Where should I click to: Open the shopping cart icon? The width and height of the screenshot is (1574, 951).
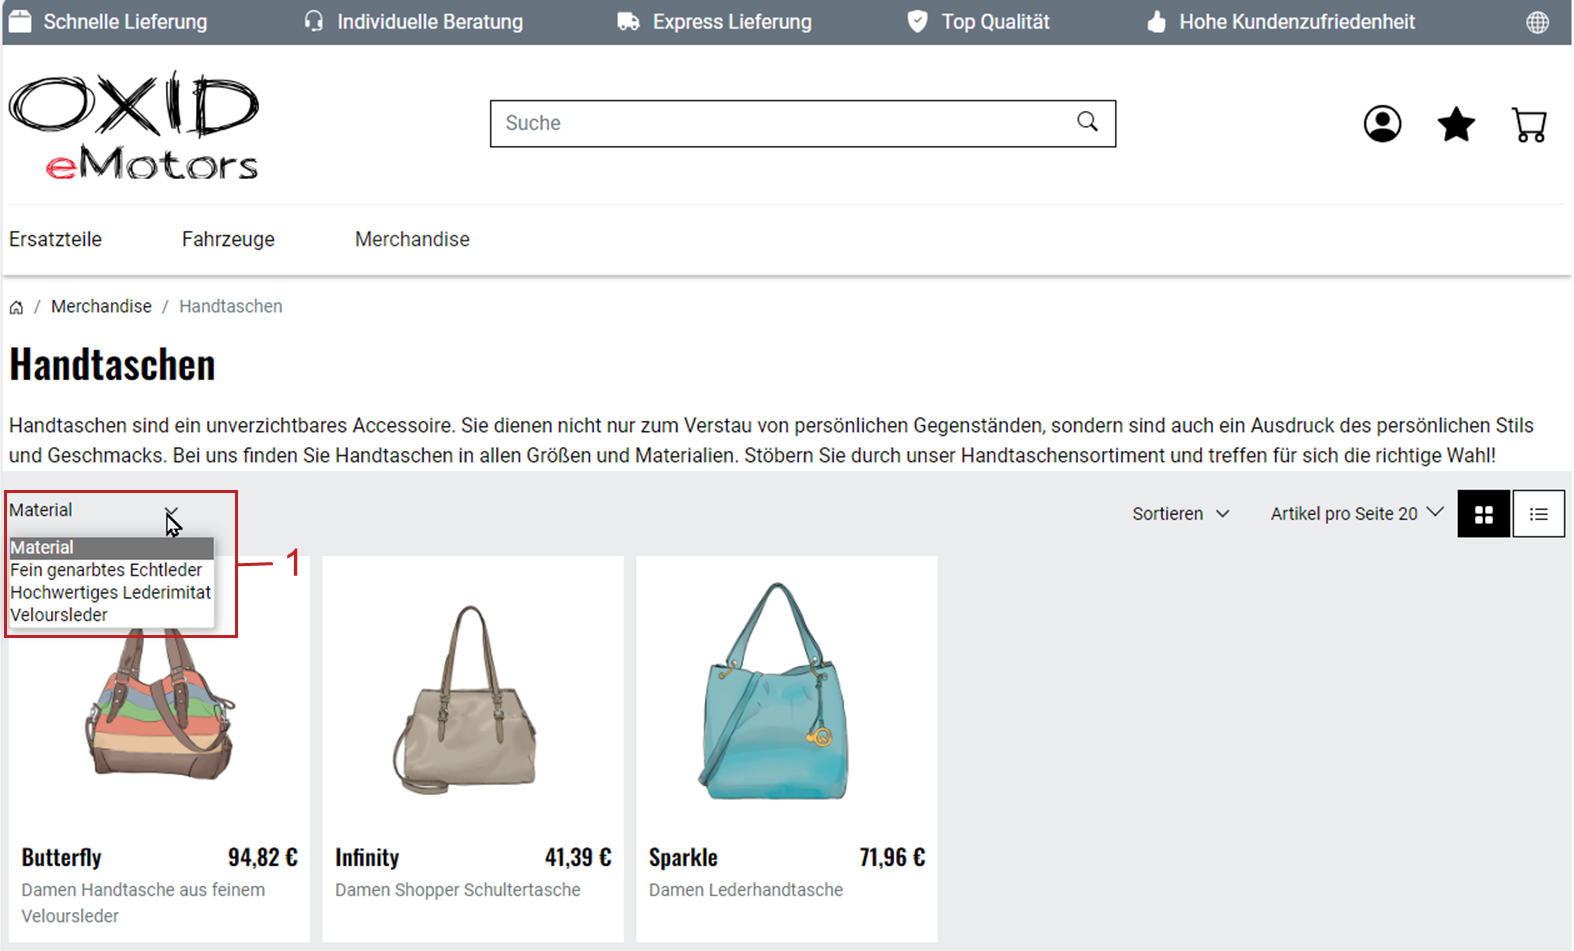[1528, 125]
